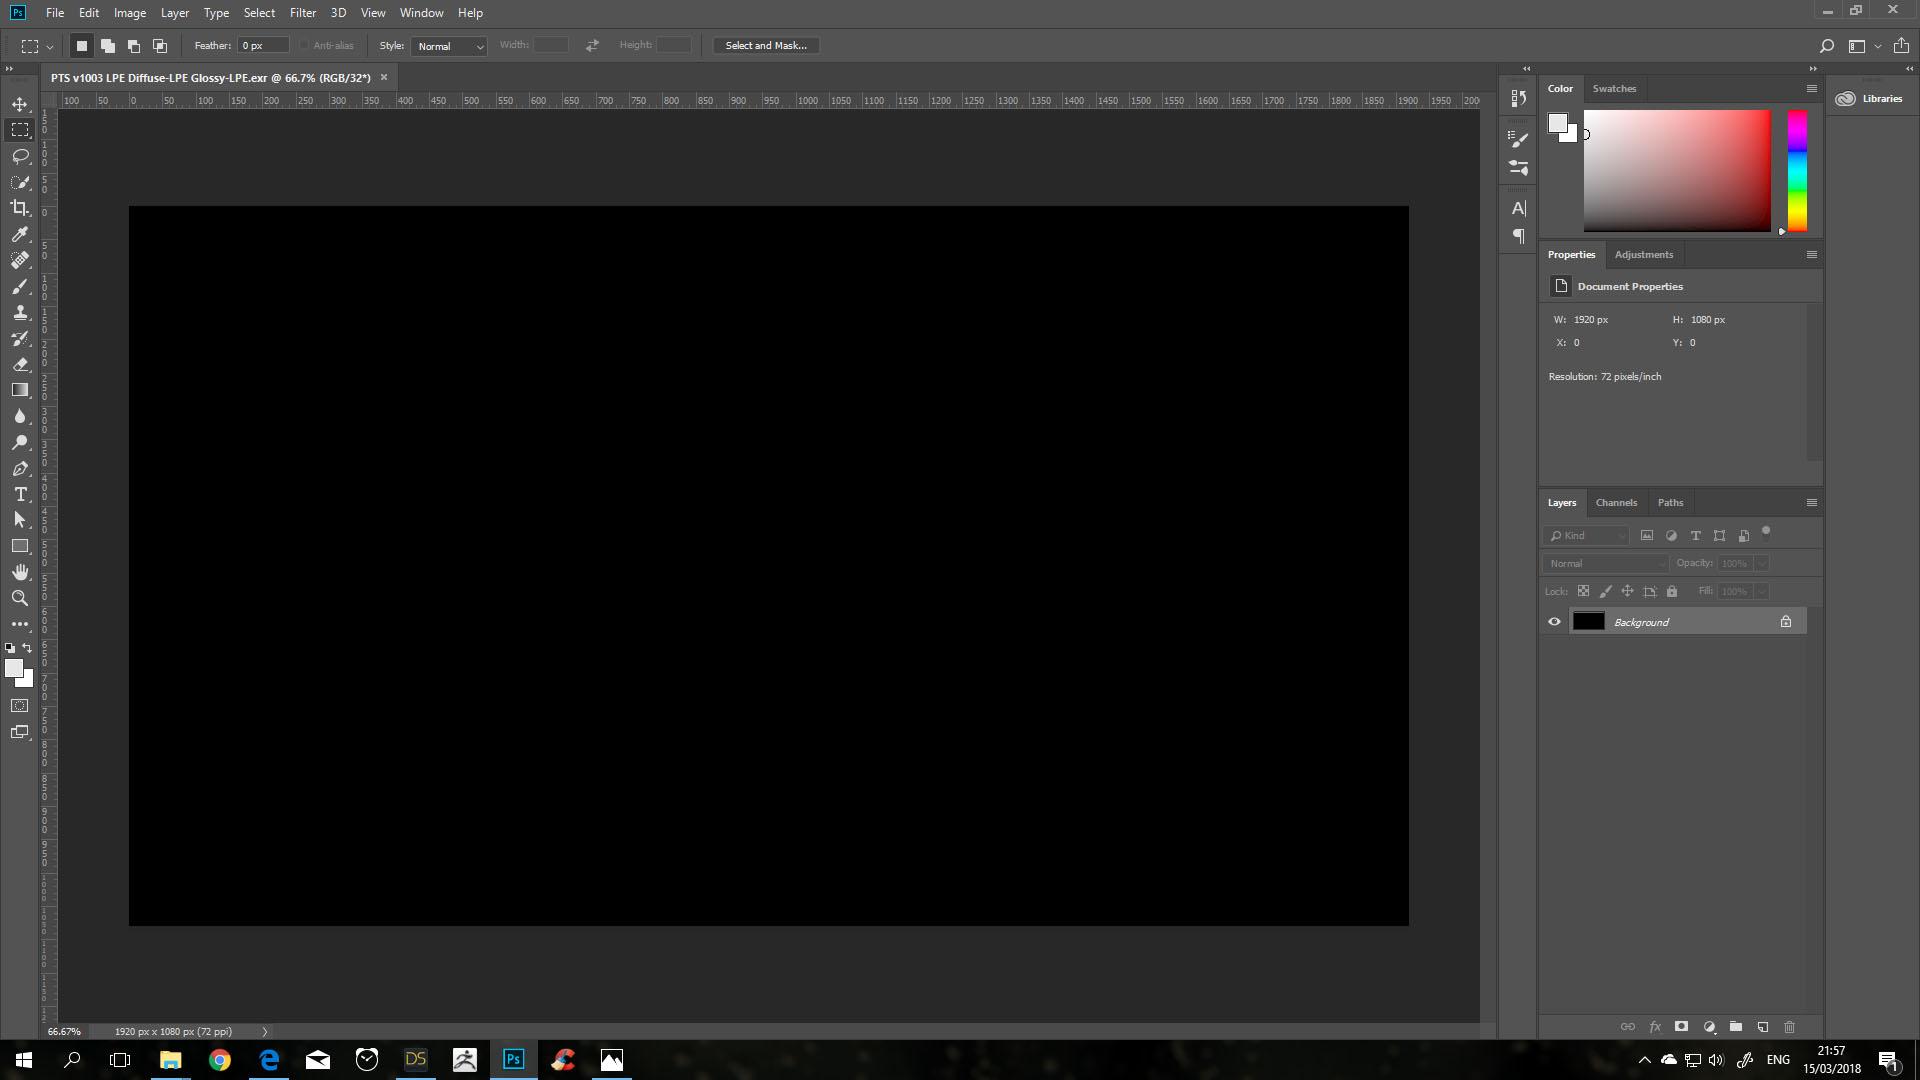This screenshot has width=1920, height=1080.
Task: Click the Select and Mask button
Action: coord(765,46)
